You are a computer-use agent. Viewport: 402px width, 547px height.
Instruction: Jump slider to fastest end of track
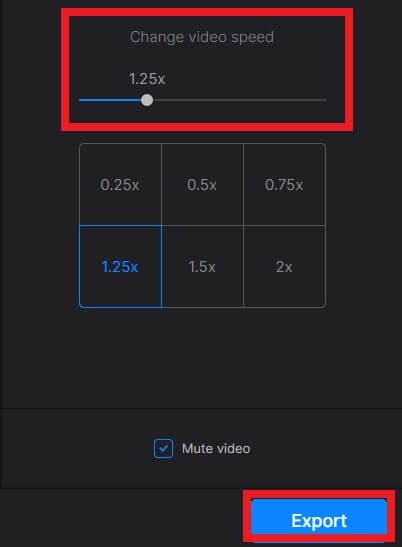point(325,100)
